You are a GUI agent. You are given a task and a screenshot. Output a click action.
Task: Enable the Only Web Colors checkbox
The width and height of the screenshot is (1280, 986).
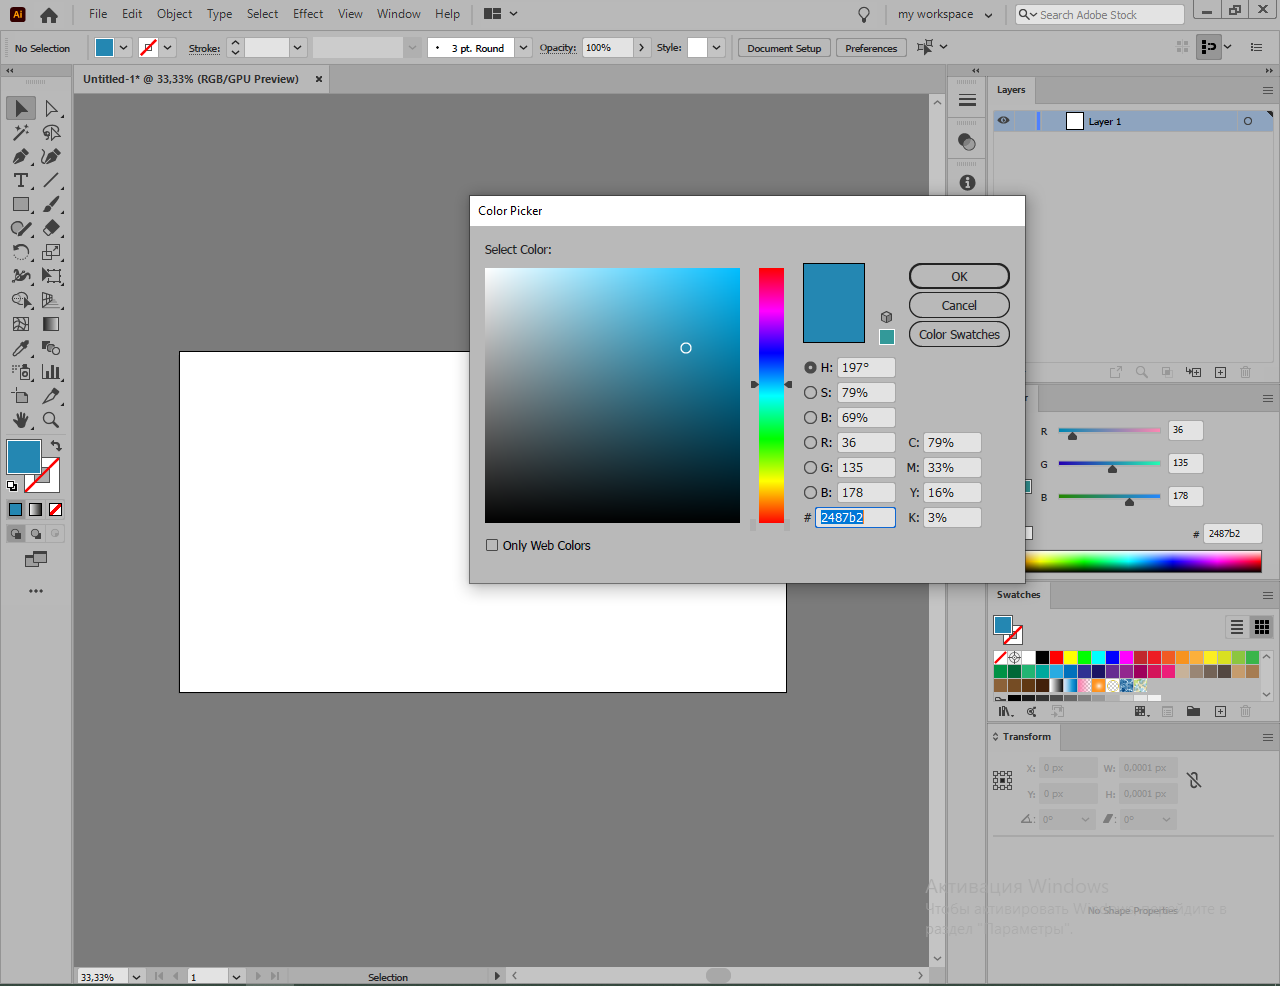click(492, 545)
